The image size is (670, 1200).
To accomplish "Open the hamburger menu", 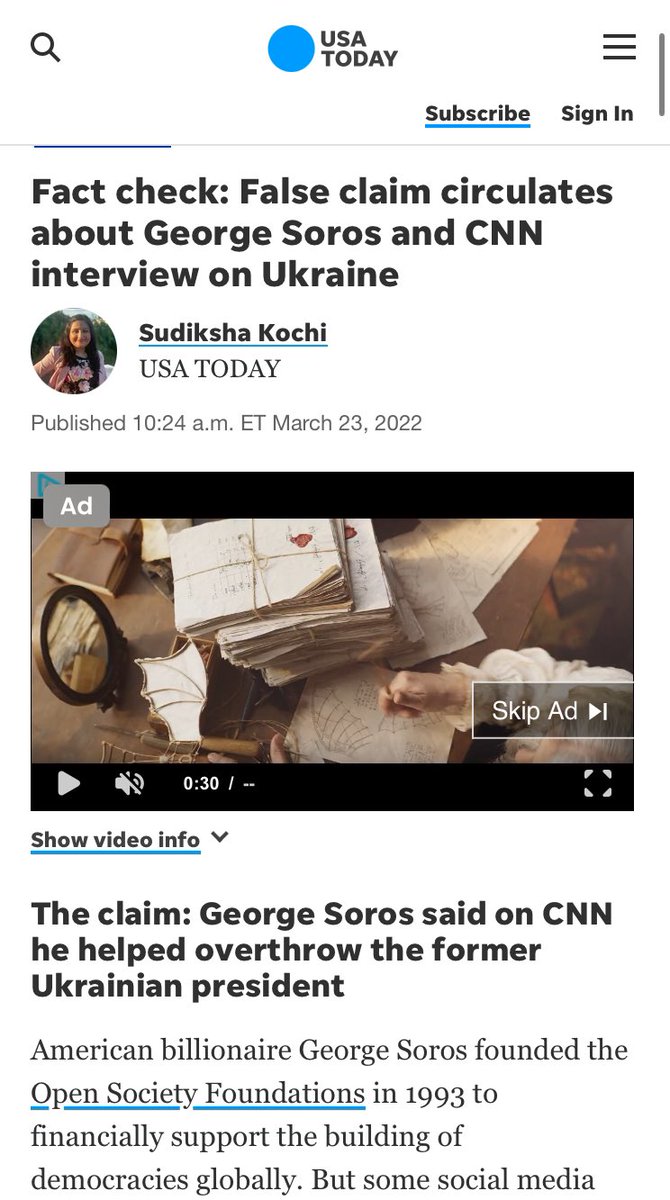I will pyautogui.click(x=619, y=46).
